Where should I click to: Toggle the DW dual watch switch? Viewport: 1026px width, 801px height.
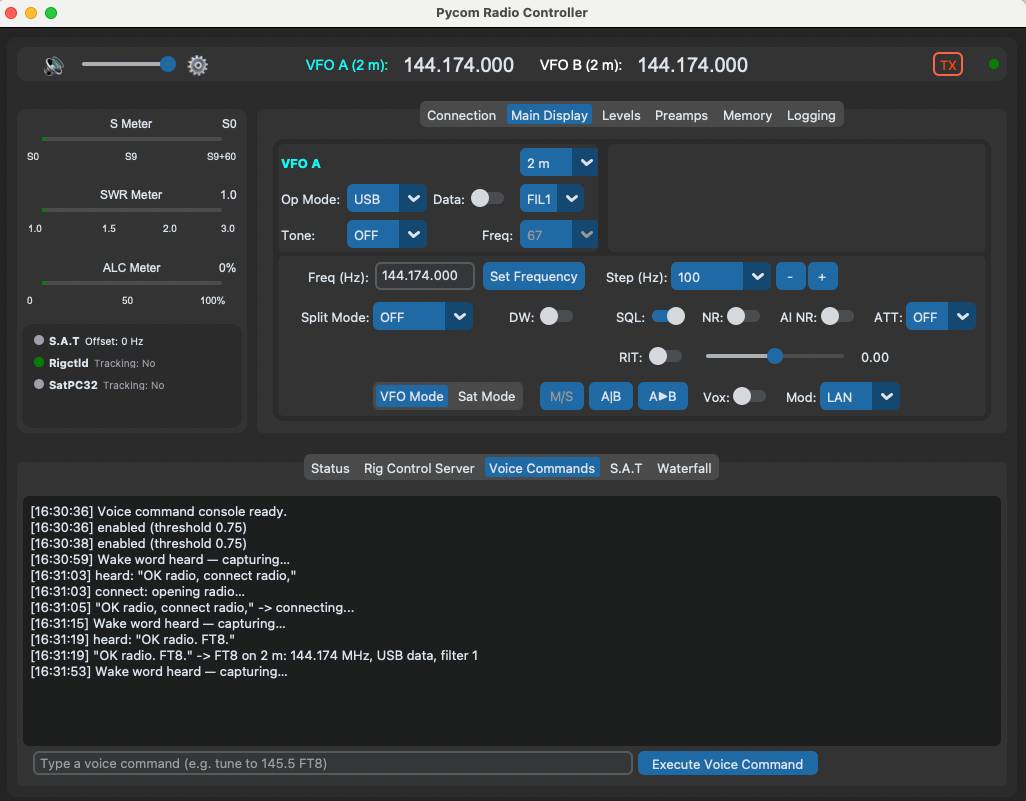coord(556,317)
